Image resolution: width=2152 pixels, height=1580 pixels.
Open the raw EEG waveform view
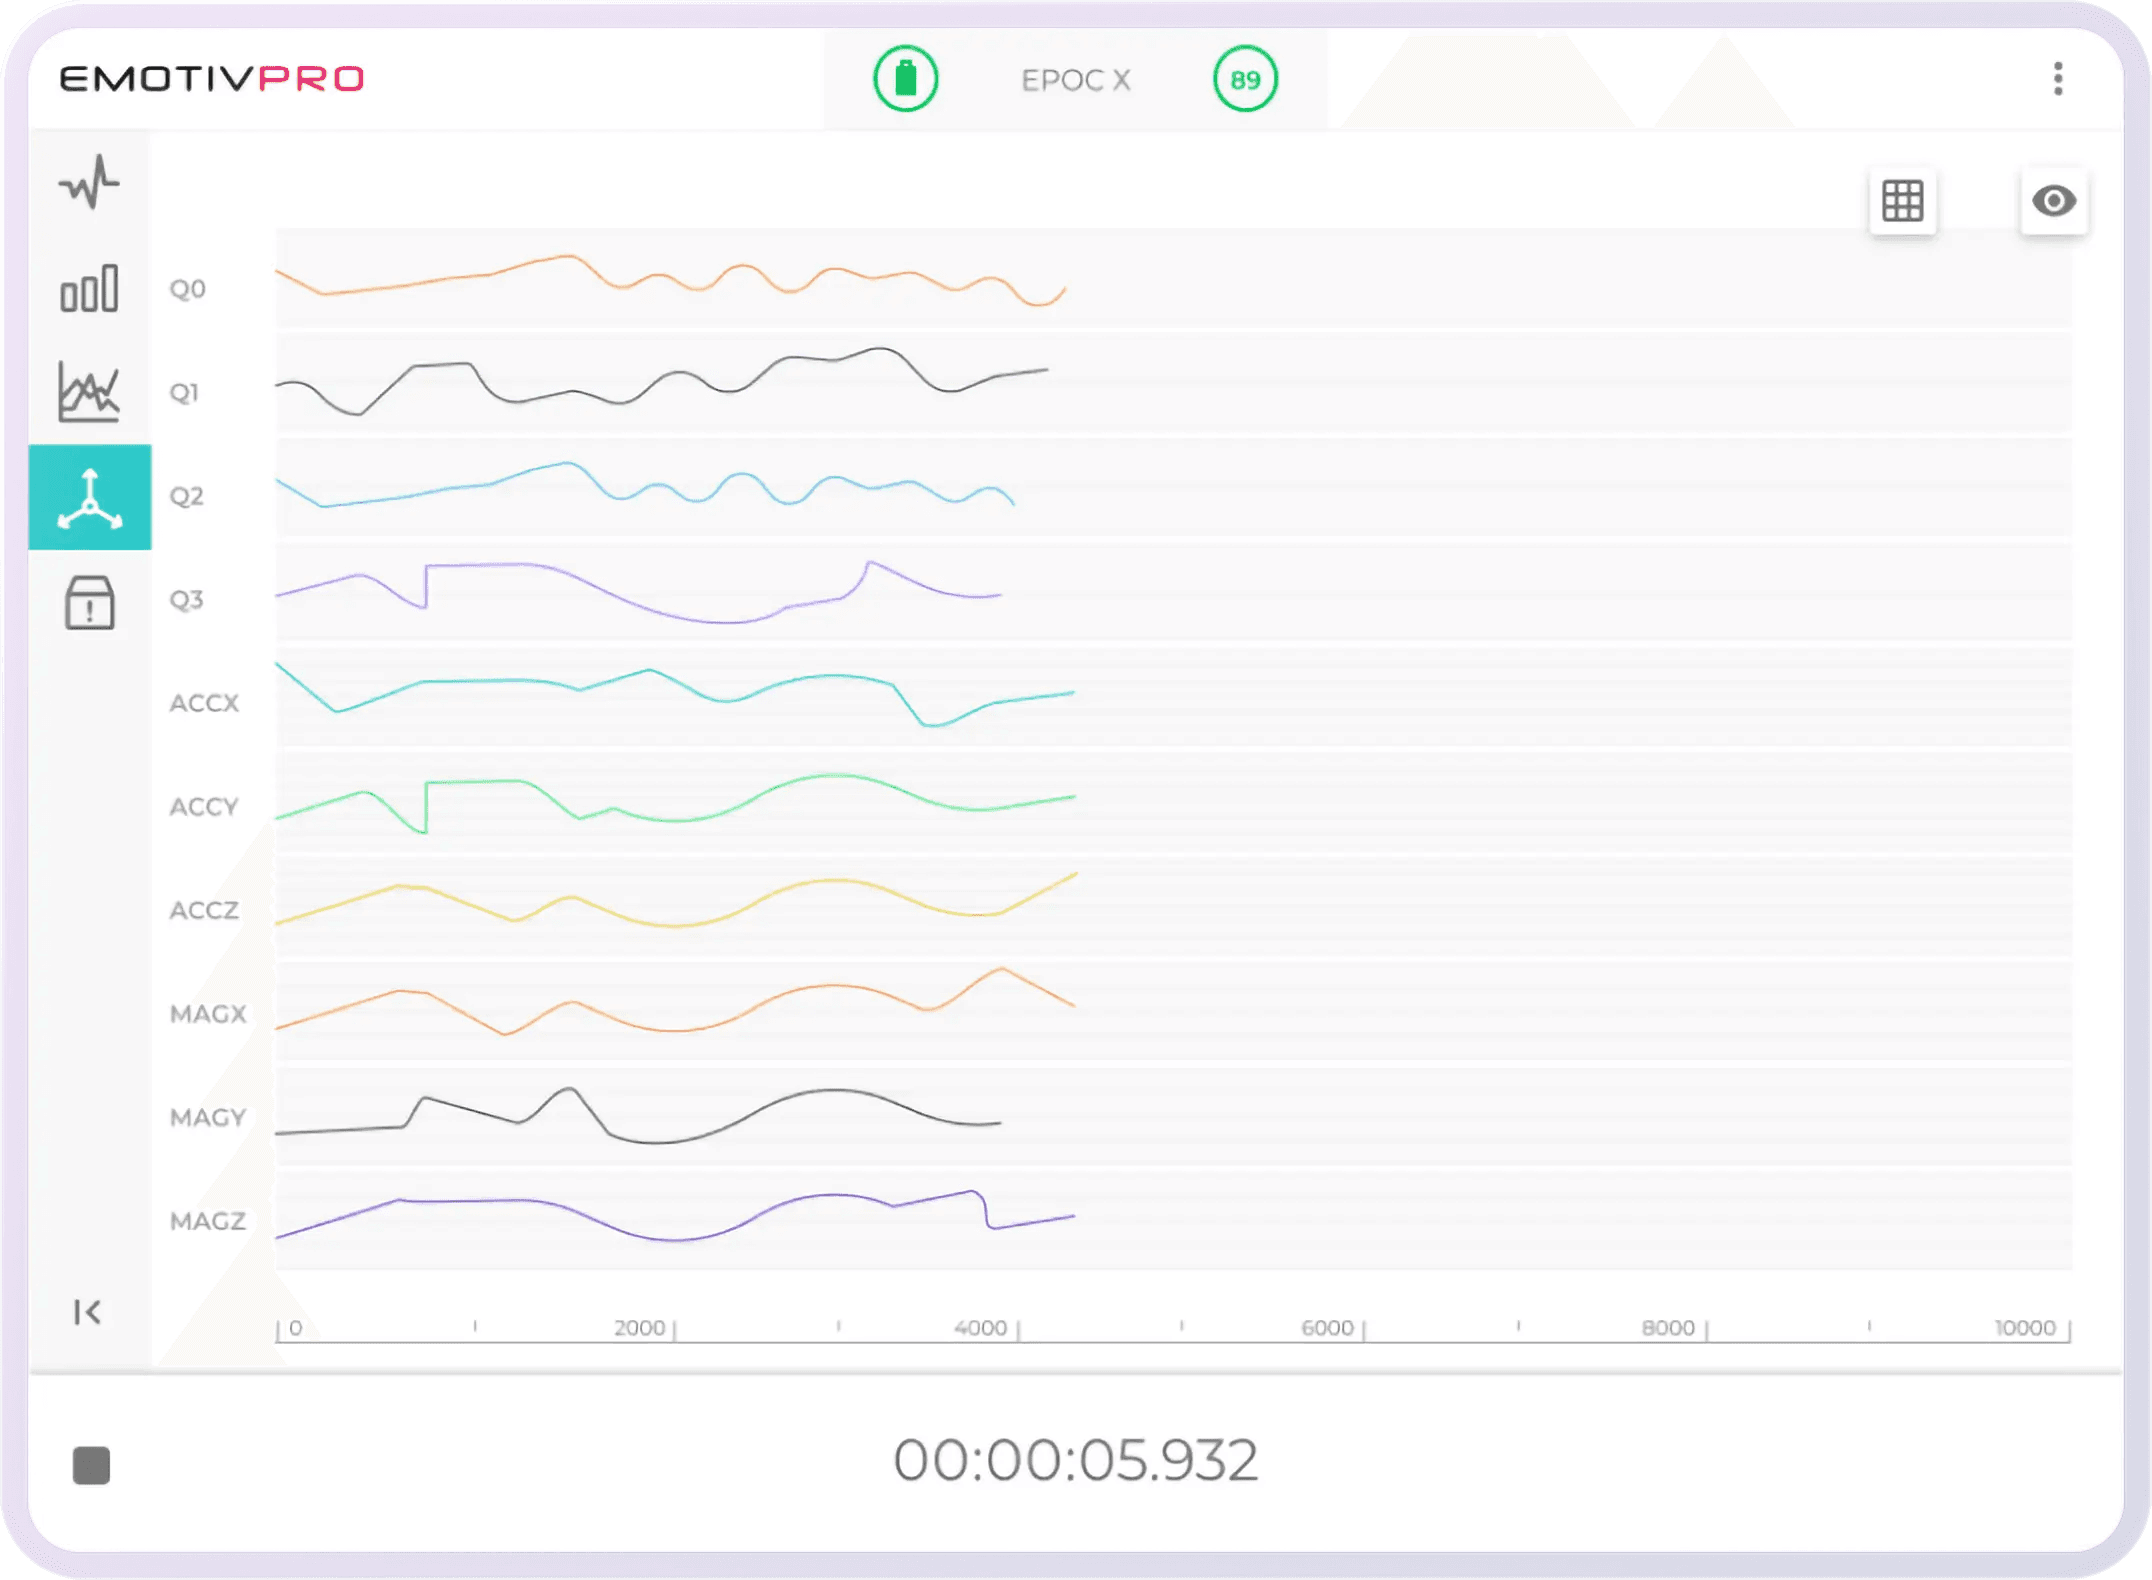[89, 183]
